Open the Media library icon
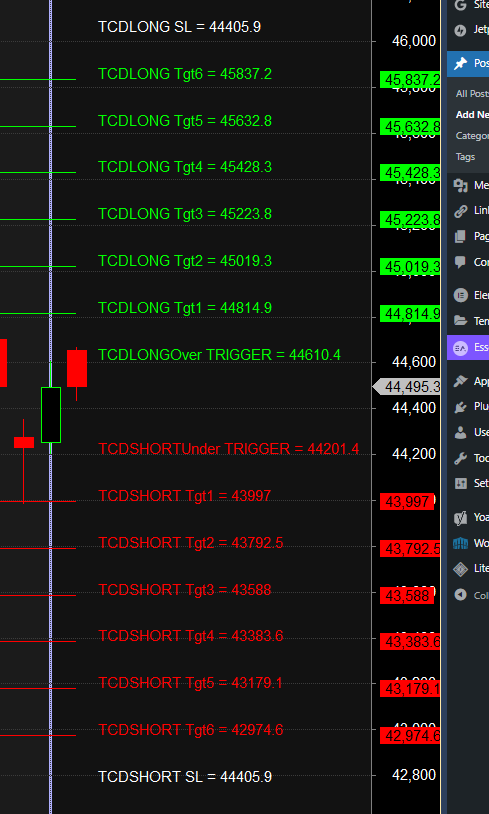The height and width of the screenshot is (814, 489). coord(460,185)
